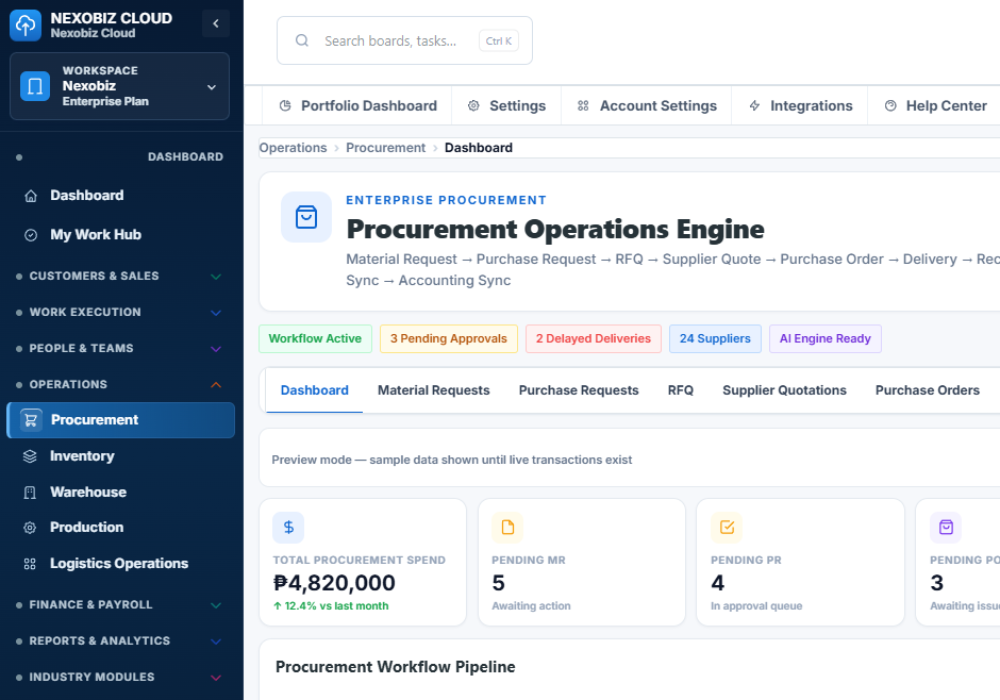Expand the Work Execution section
Viewport: 1000px width, 700px height.
pyautogui.click(x=121, y=312)
